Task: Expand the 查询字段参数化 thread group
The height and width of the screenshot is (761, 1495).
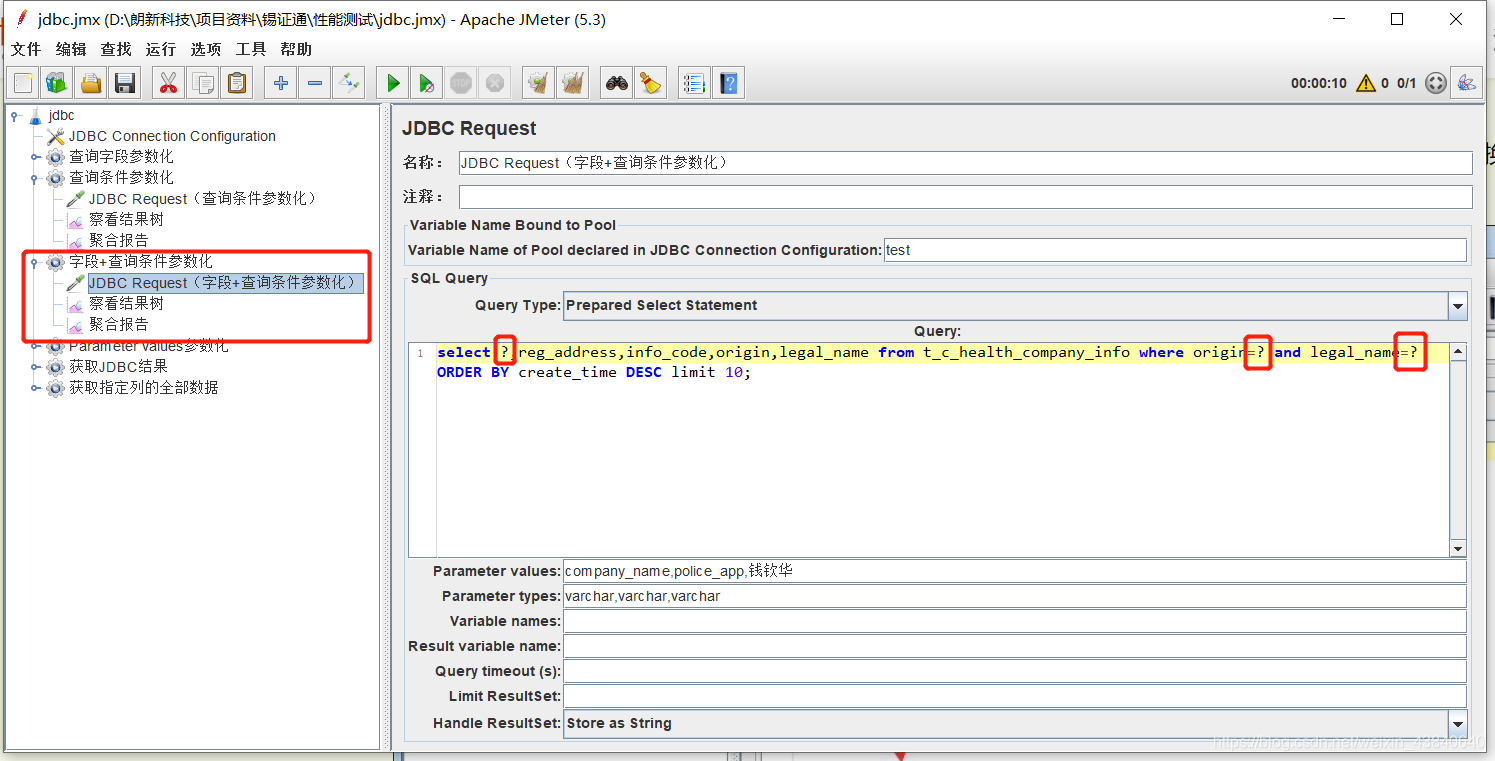Action: coord(35,157)
